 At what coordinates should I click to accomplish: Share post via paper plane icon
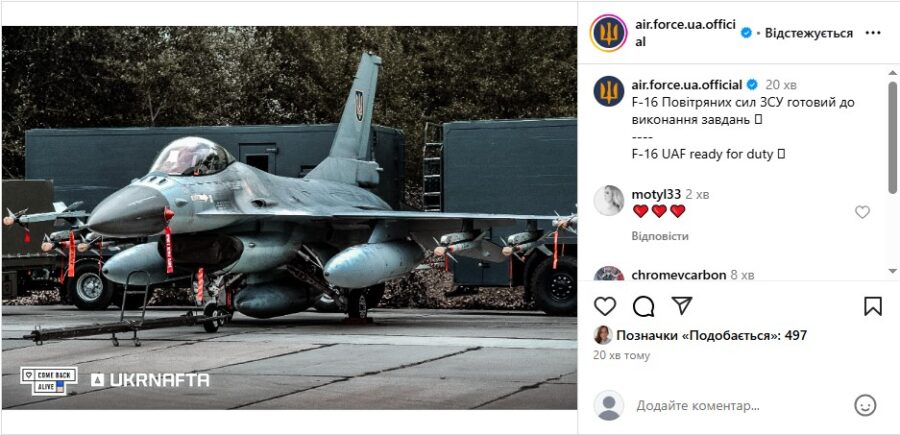[682, 305]
